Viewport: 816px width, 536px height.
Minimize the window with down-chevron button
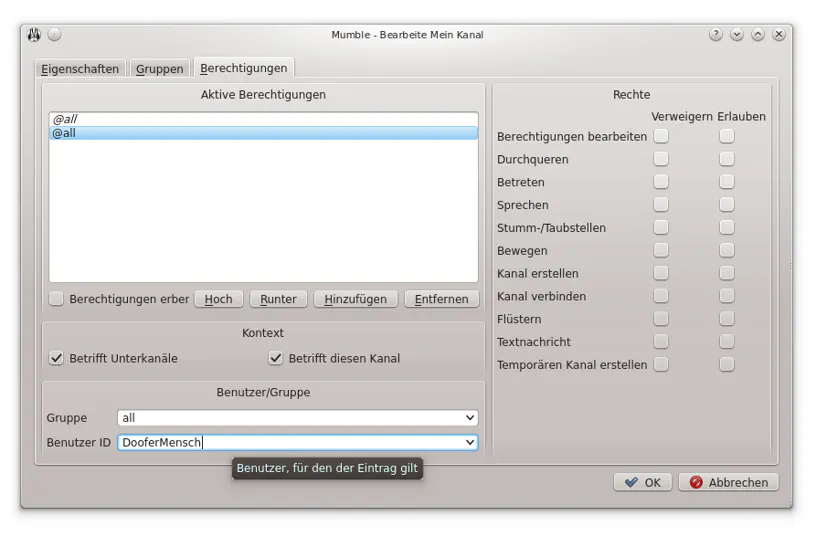click(x=736, y=35)
